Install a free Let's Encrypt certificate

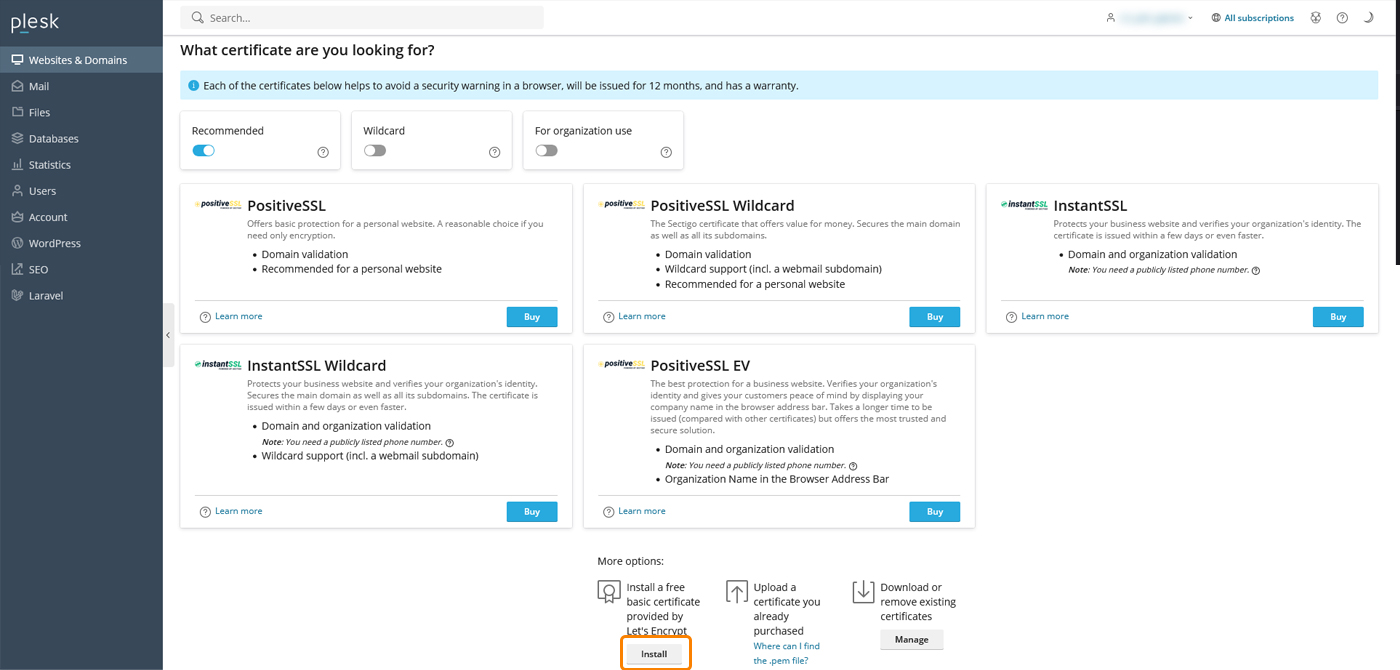[655, 652]
